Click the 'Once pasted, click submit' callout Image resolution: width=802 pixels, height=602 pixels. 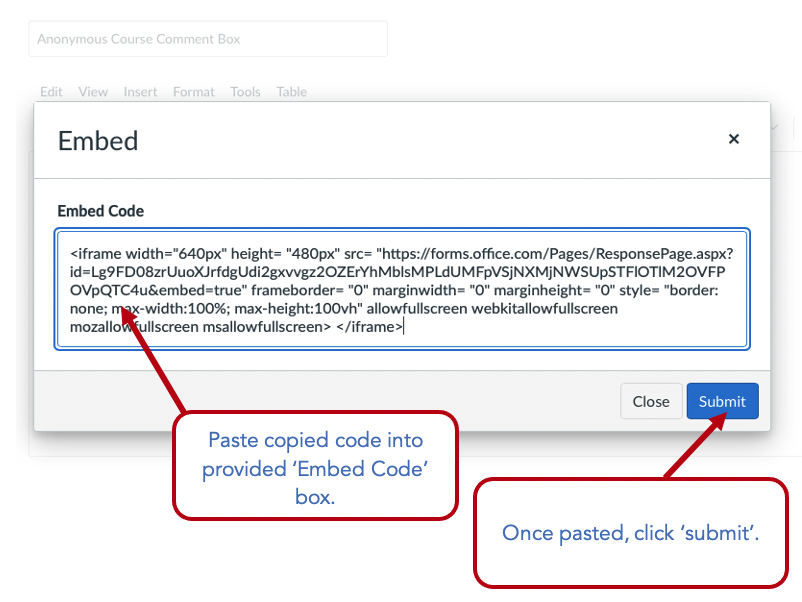[630, 532]
